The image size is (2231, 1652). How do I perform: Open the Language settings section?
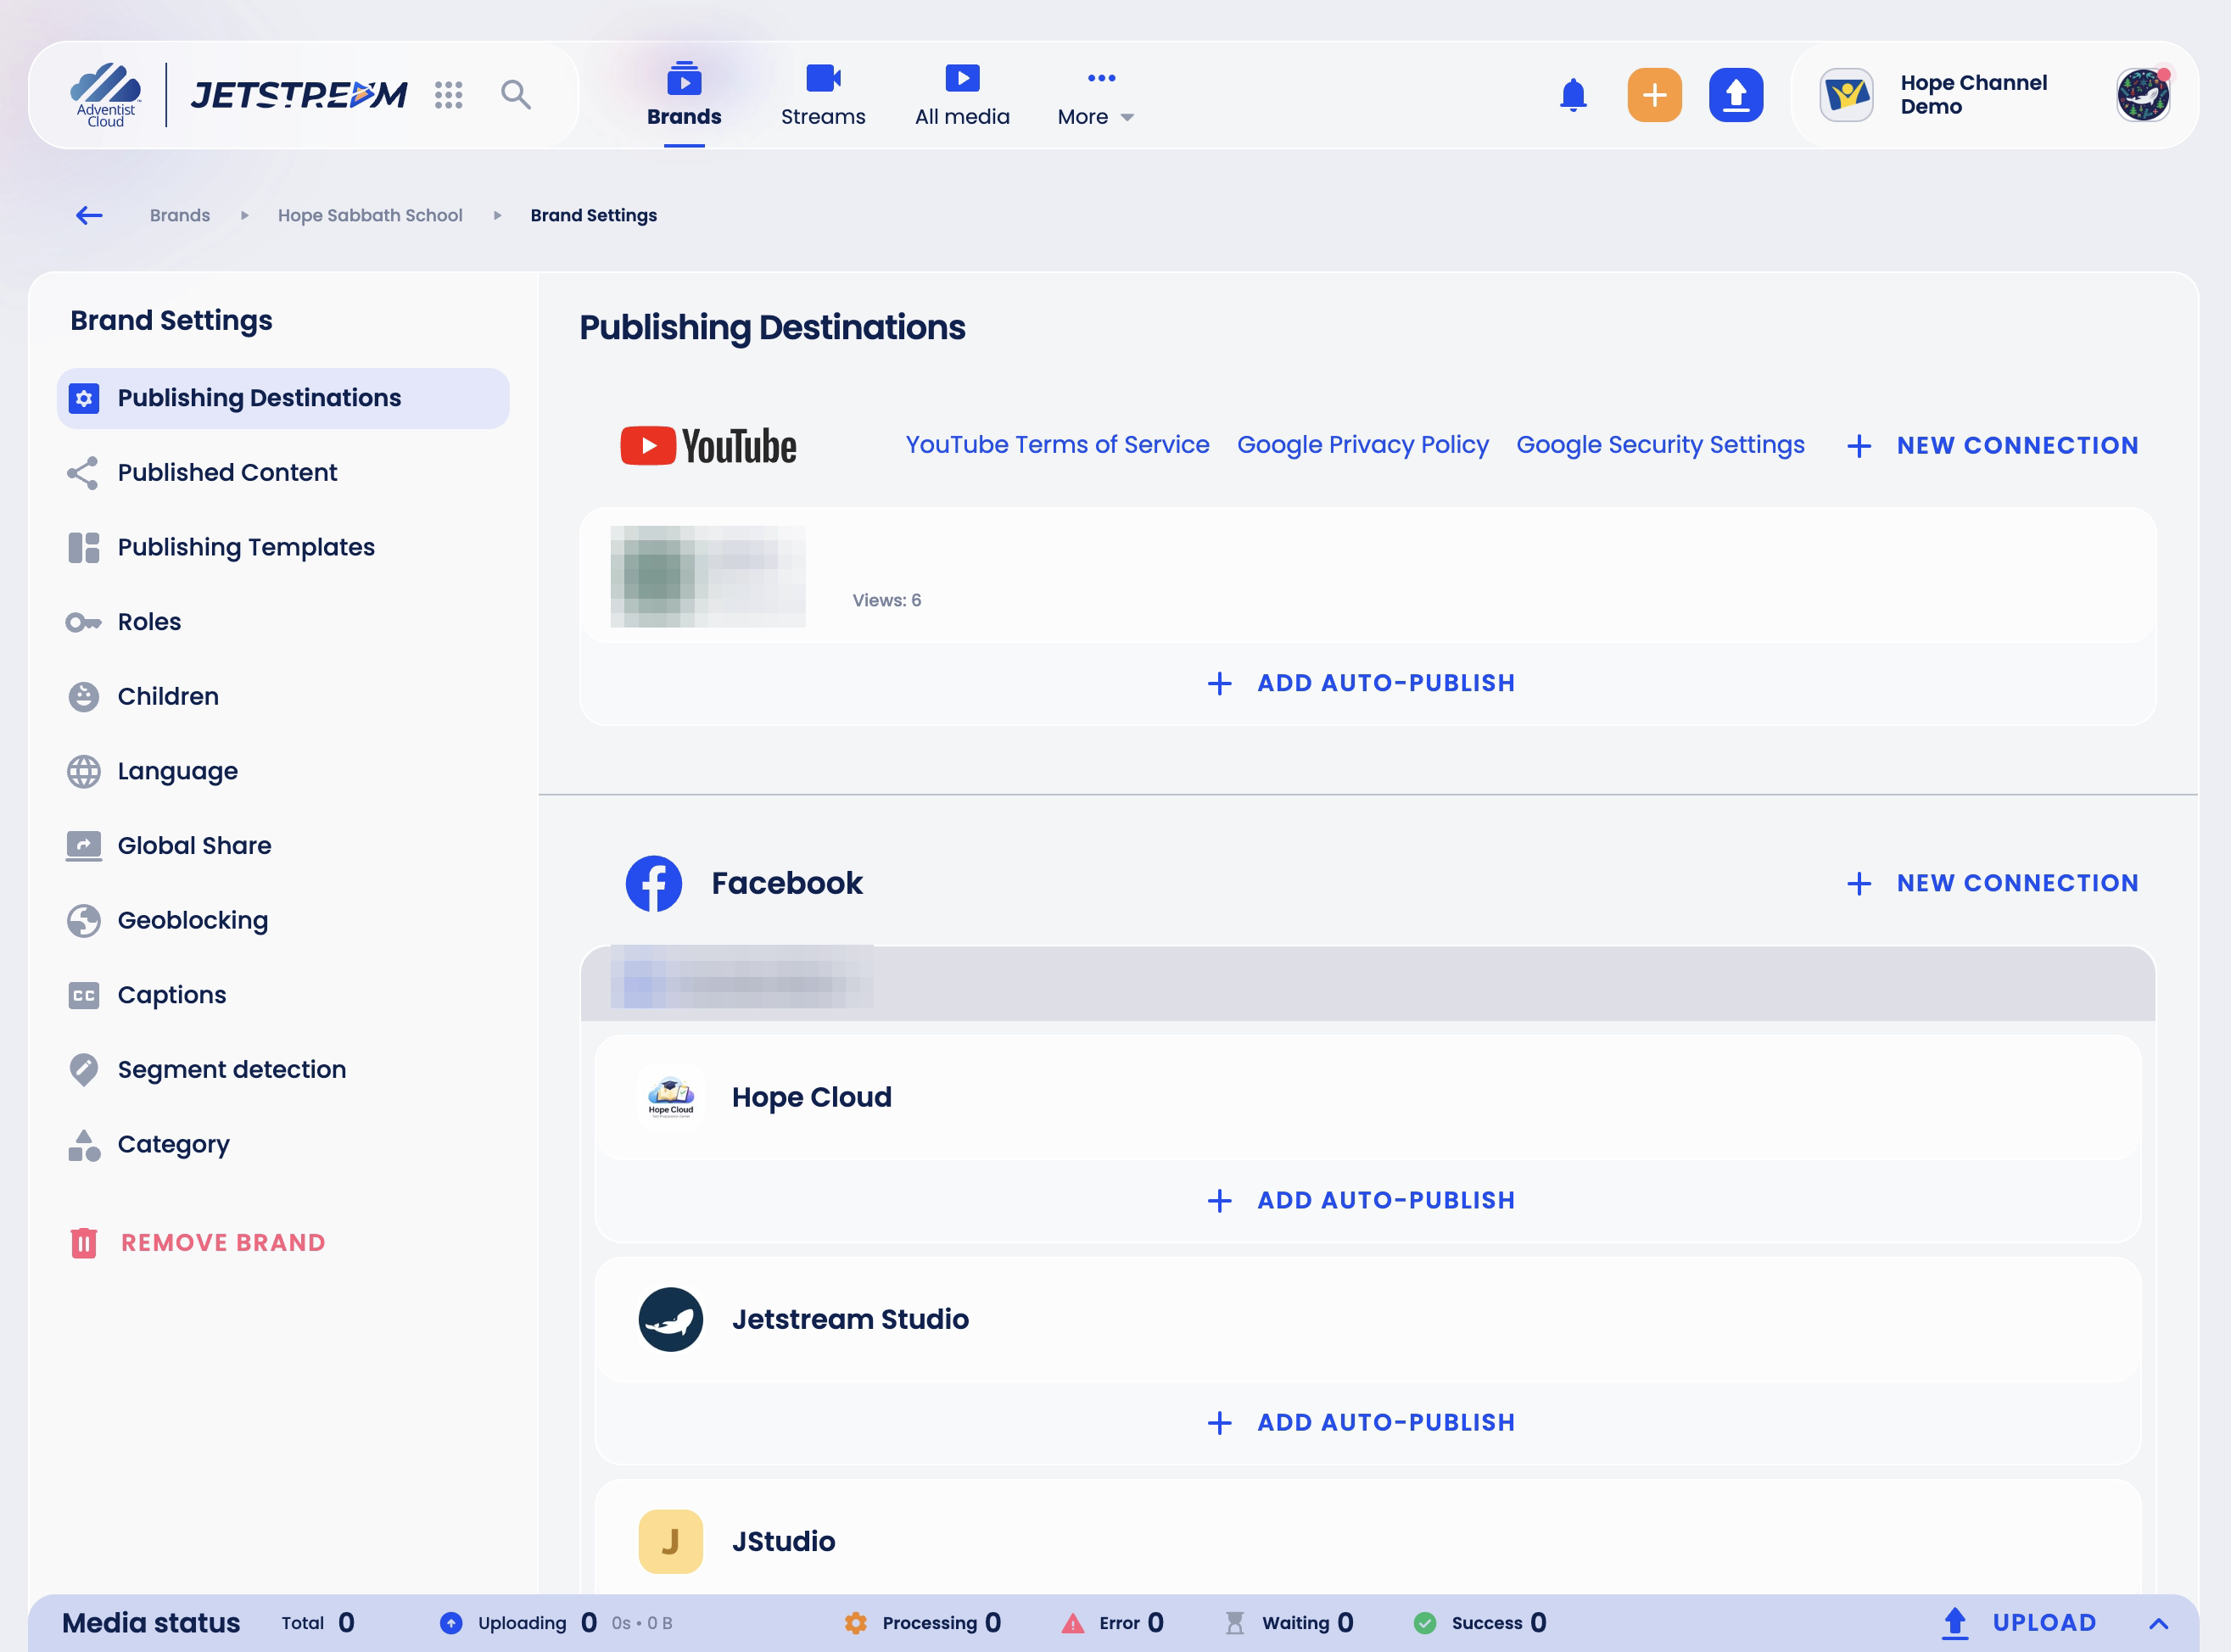(283, 771)
